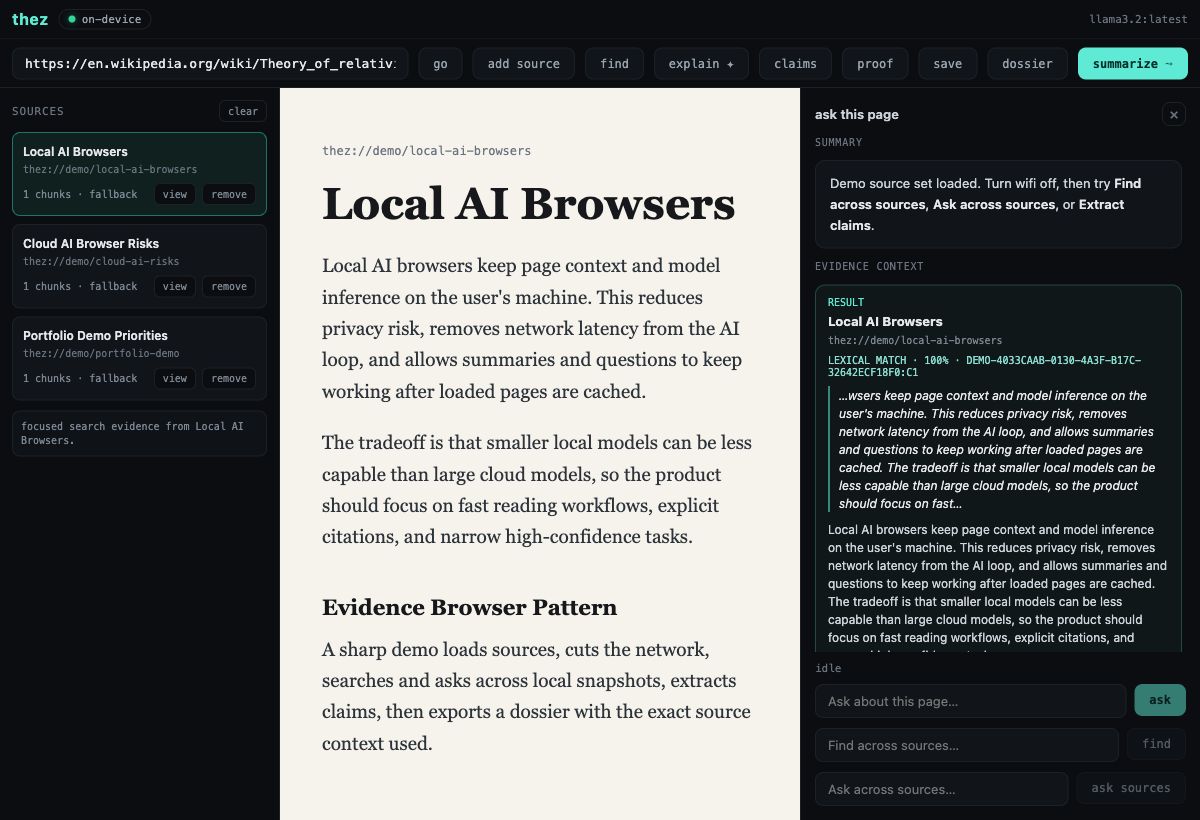Remove the Portfolio Demo Priorities source
The width and height of the screenshot is (1200, 820).
[229, 378]
